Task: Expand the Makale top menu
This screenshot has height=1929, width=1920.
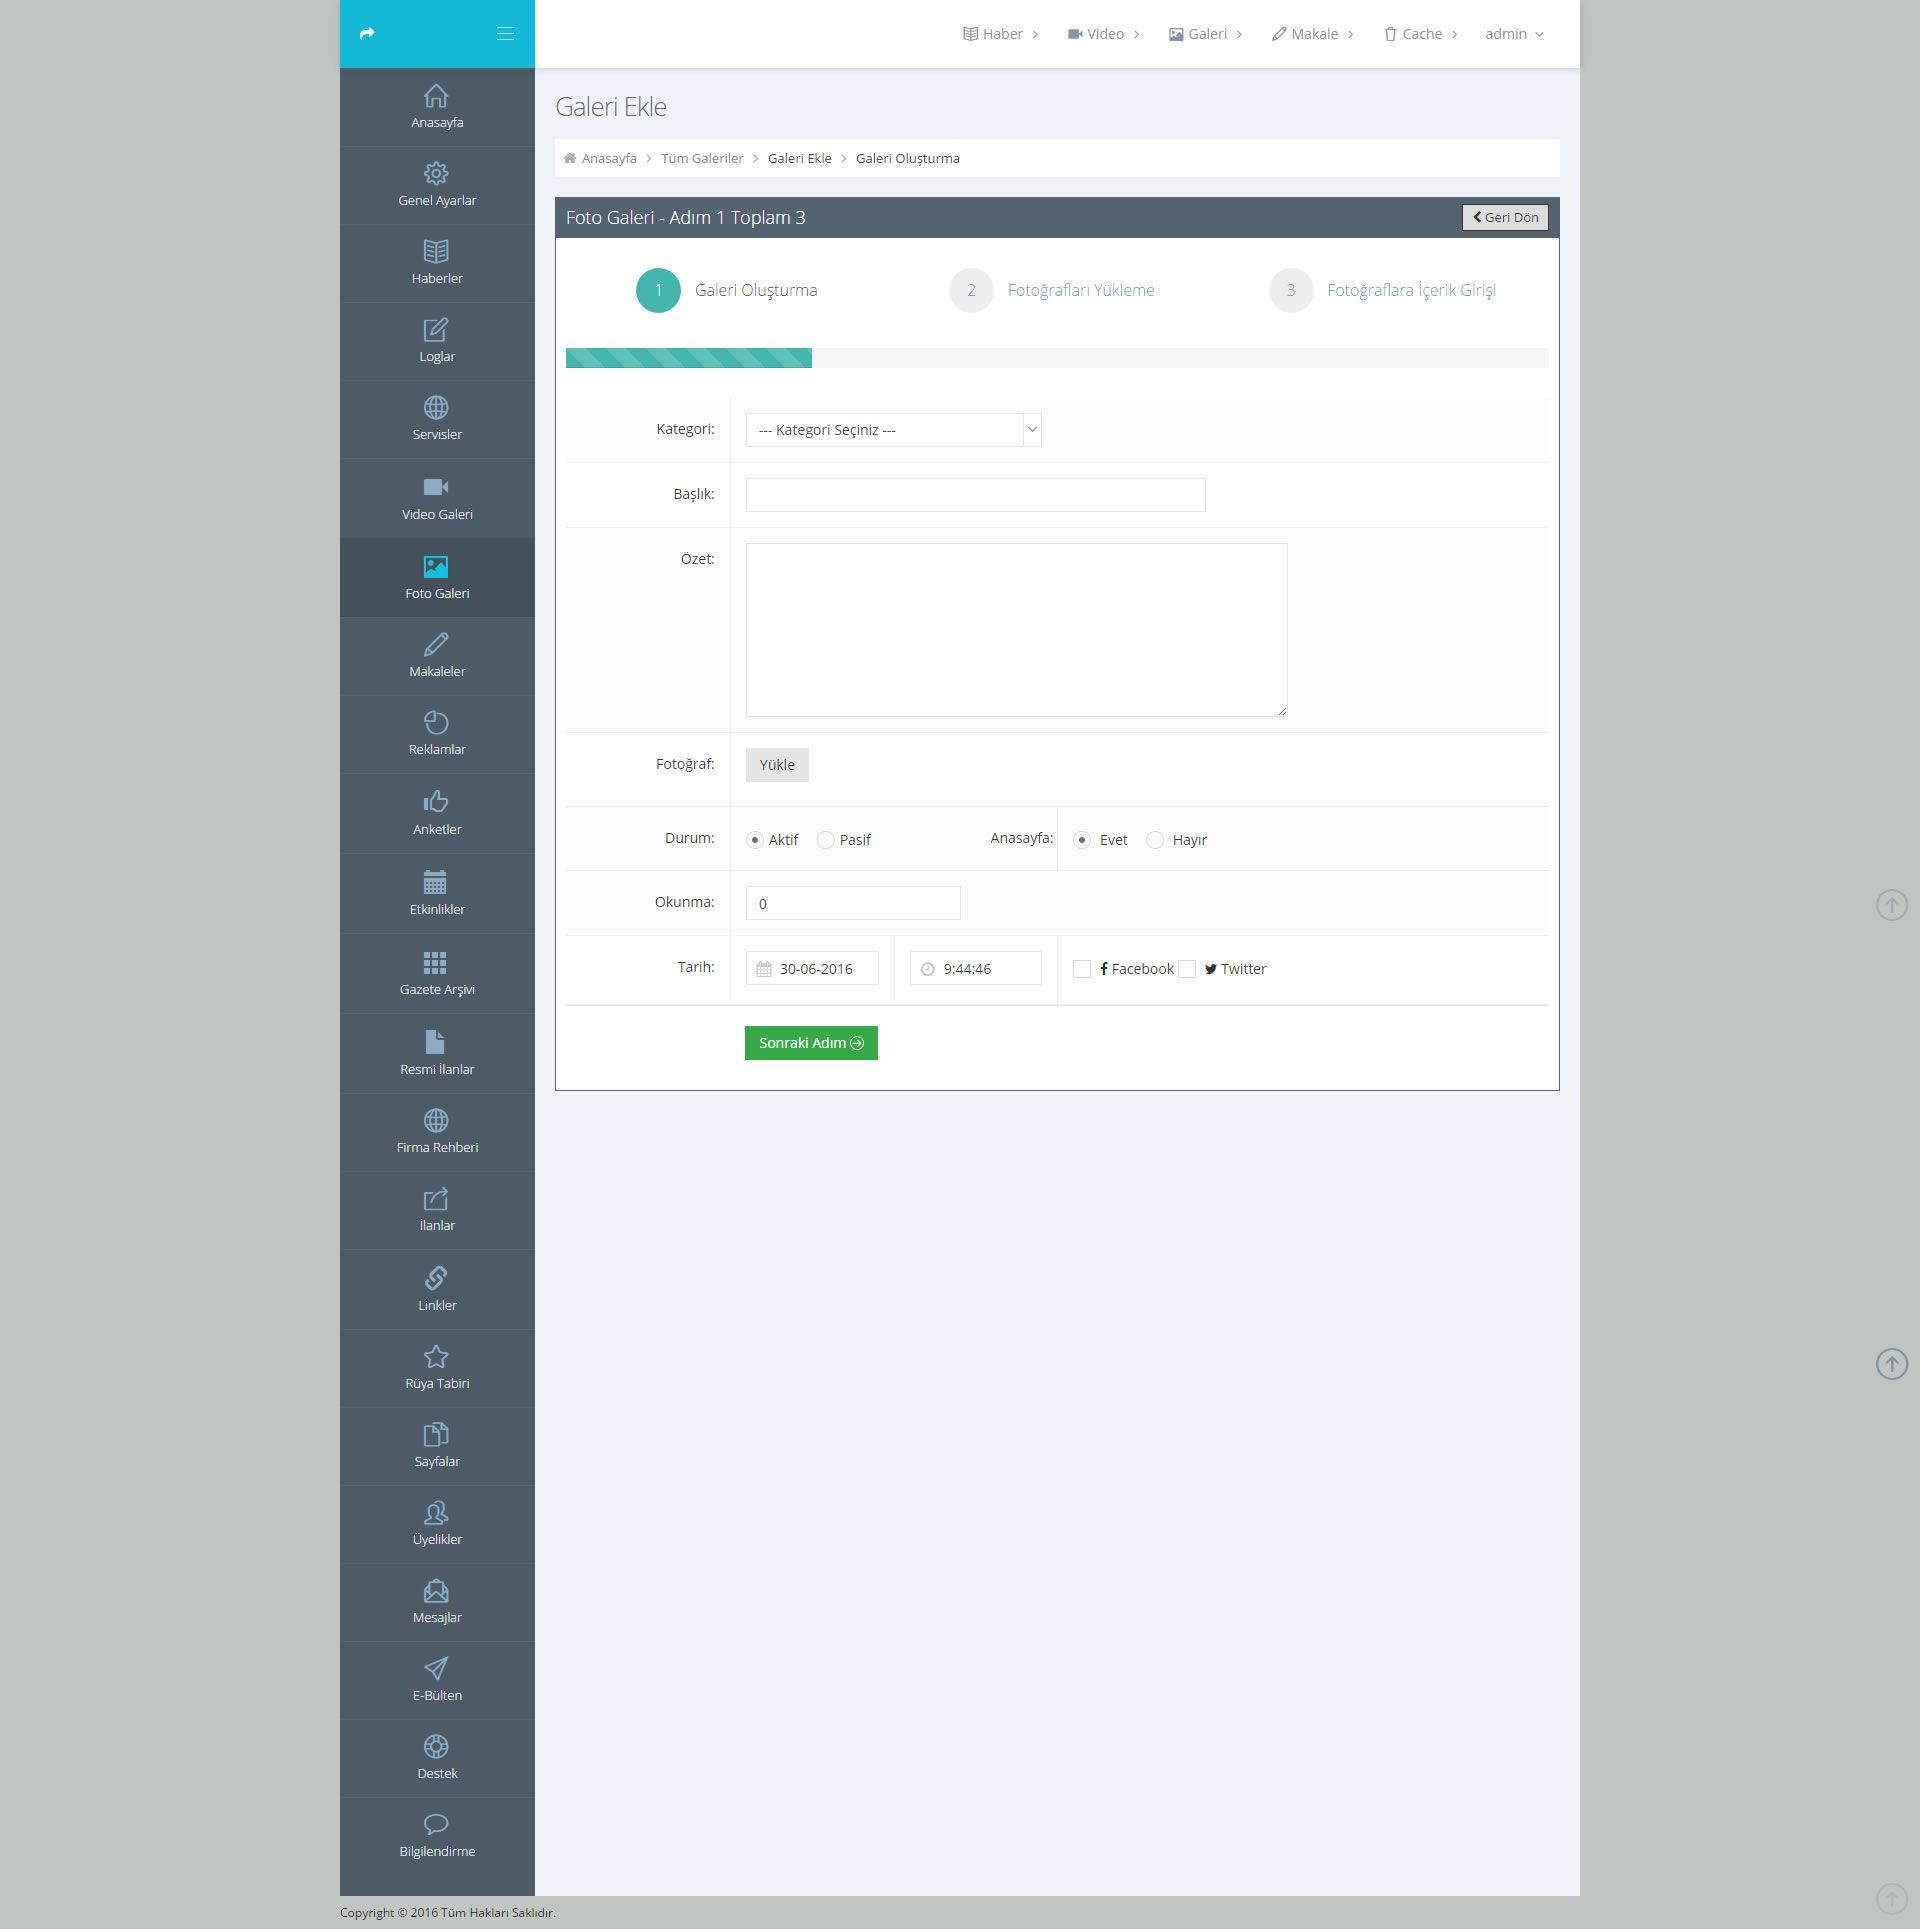Action: (x=1313, y=34)
